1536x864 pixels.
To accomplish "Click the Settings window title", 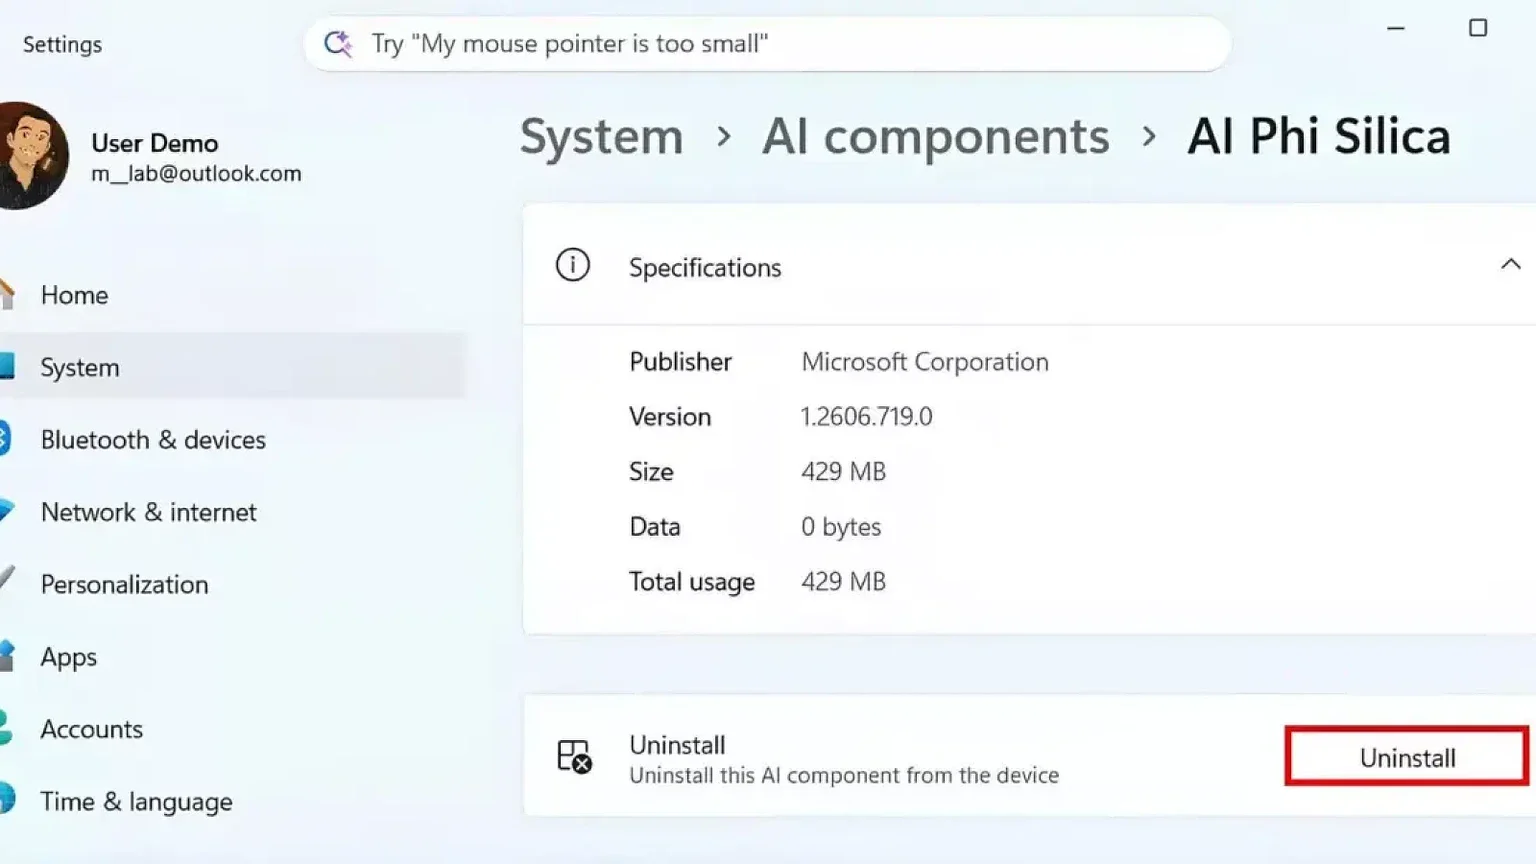I will (x=62, y=44).
